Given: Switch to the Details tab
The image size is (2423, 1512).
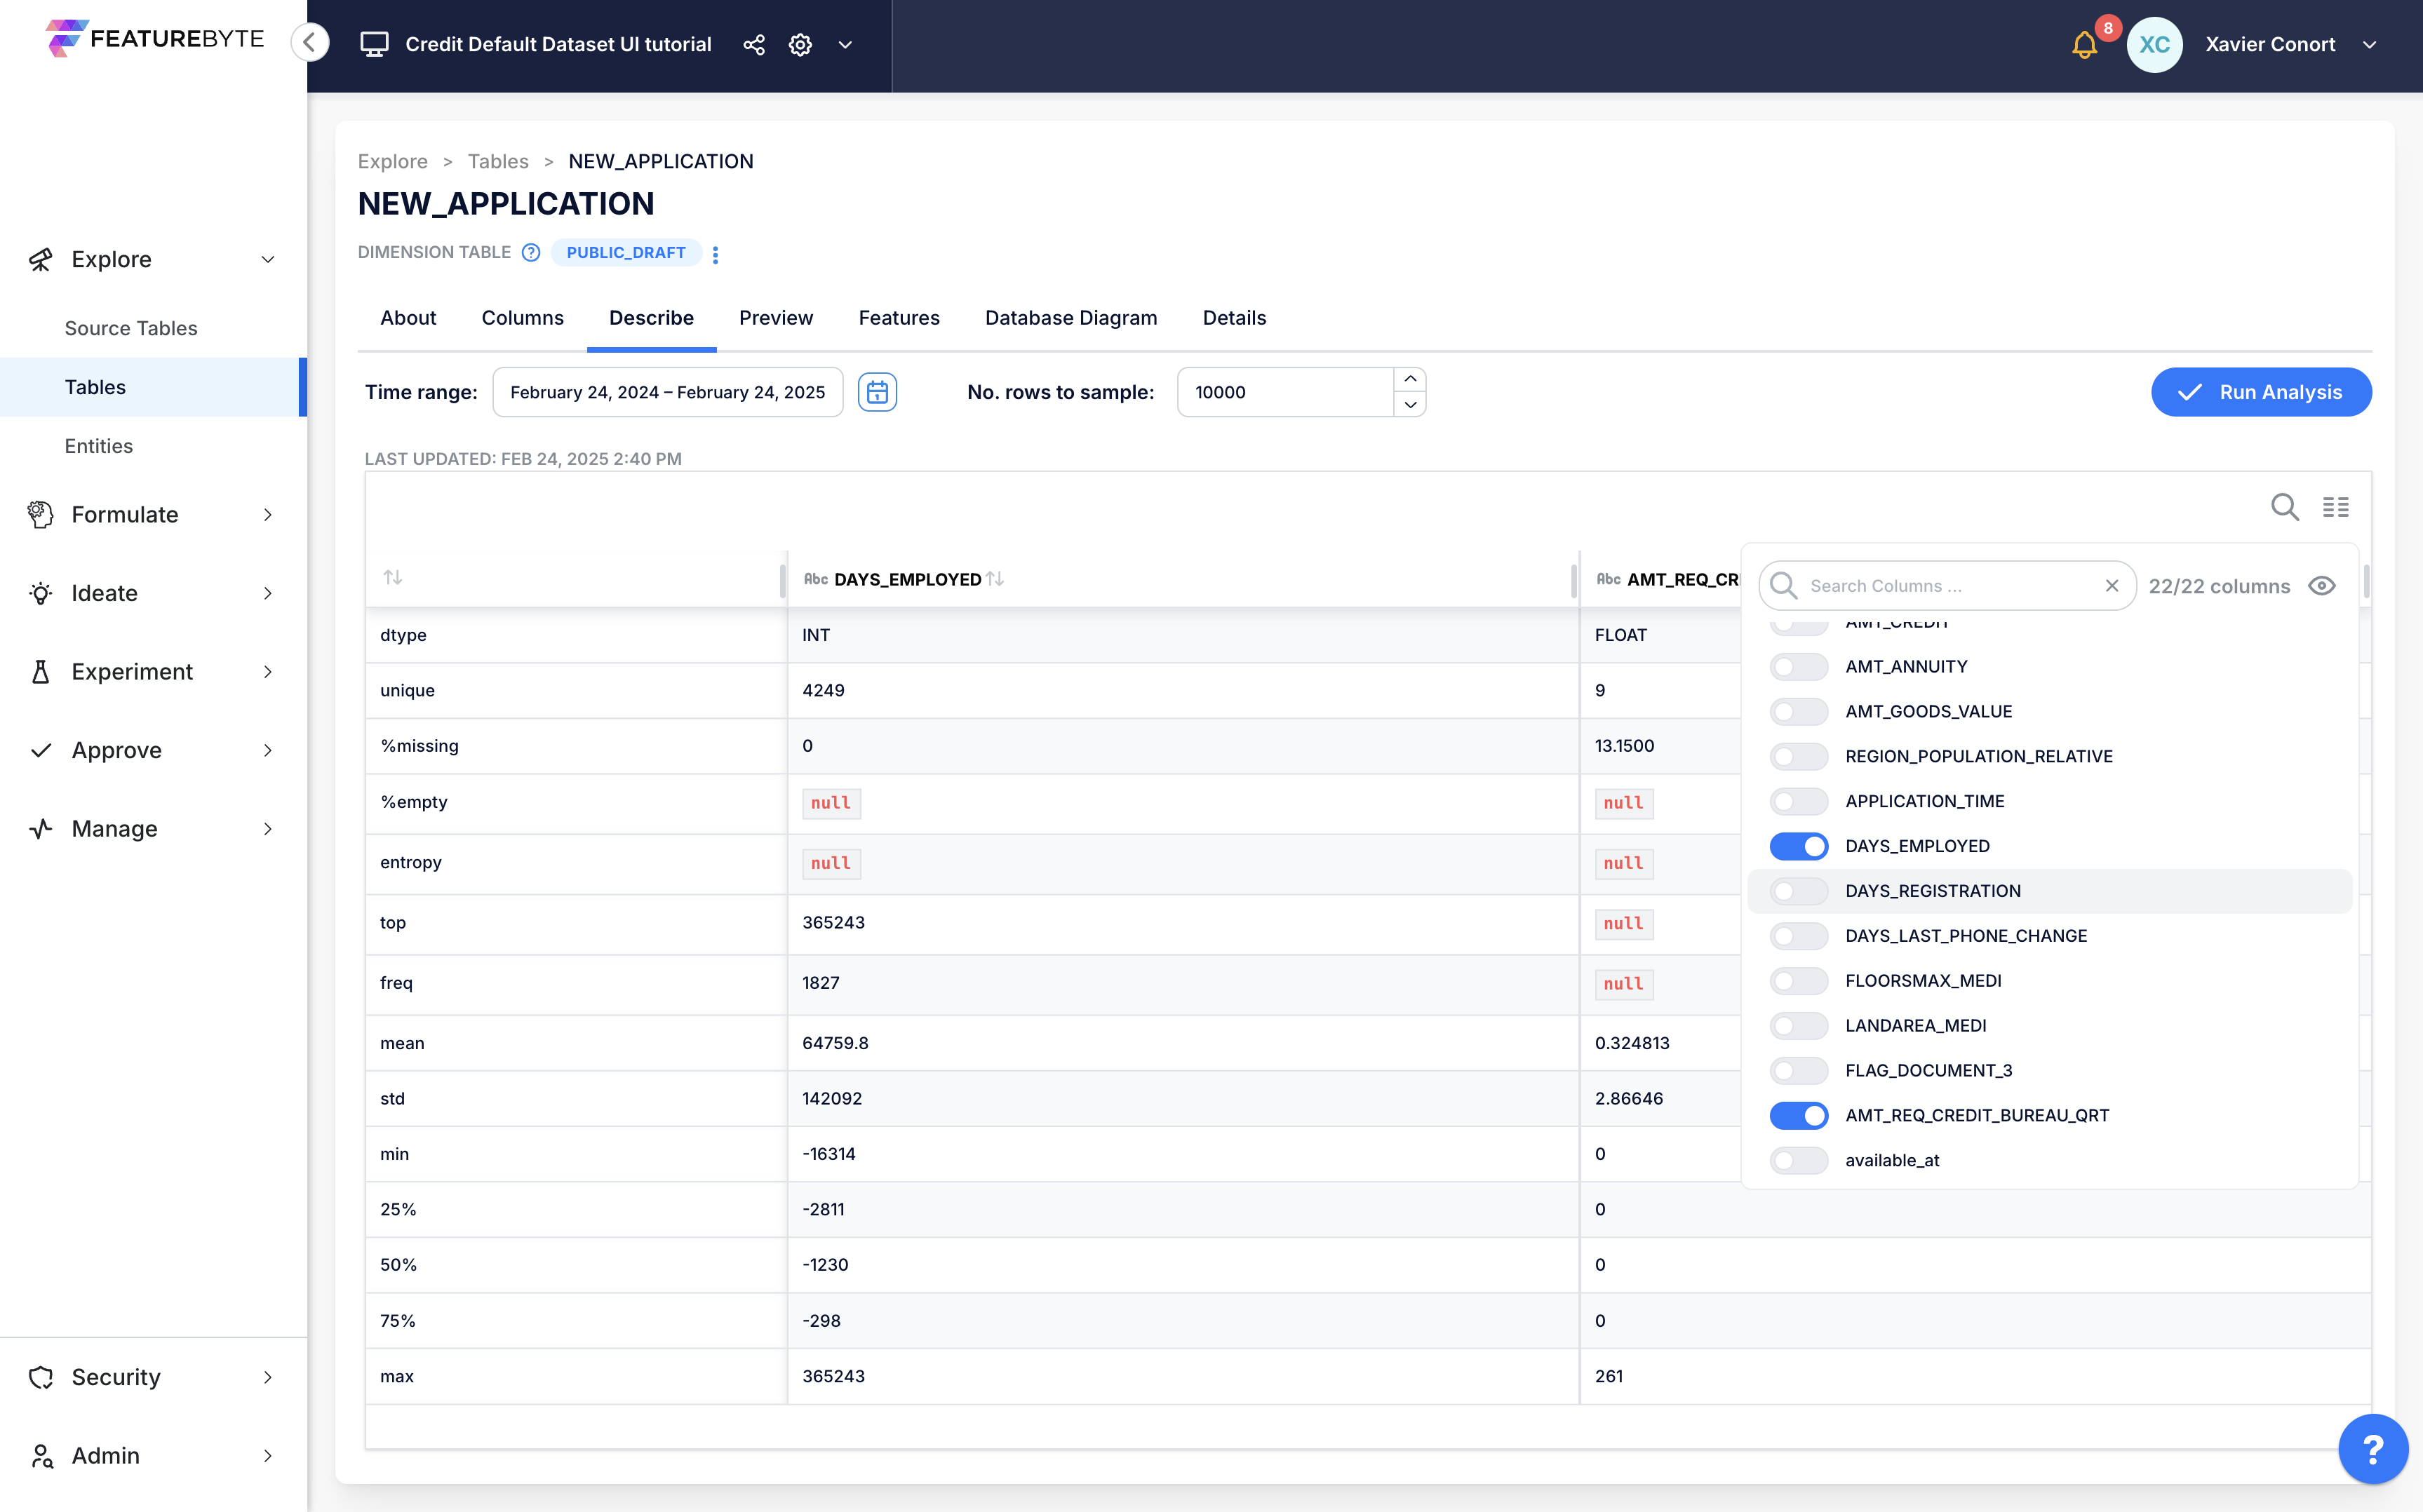Looking at the screenshot, I should [1234, 318].
